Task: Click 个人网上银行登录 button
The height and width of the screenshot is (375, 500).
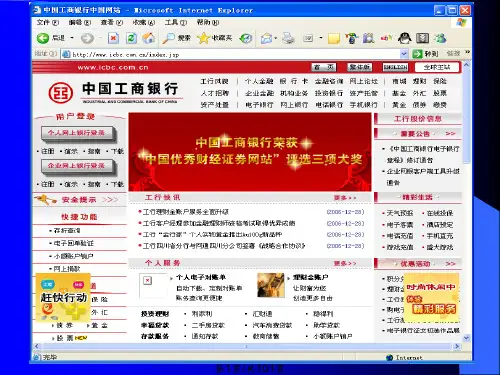Action: (x=78, y=134)
